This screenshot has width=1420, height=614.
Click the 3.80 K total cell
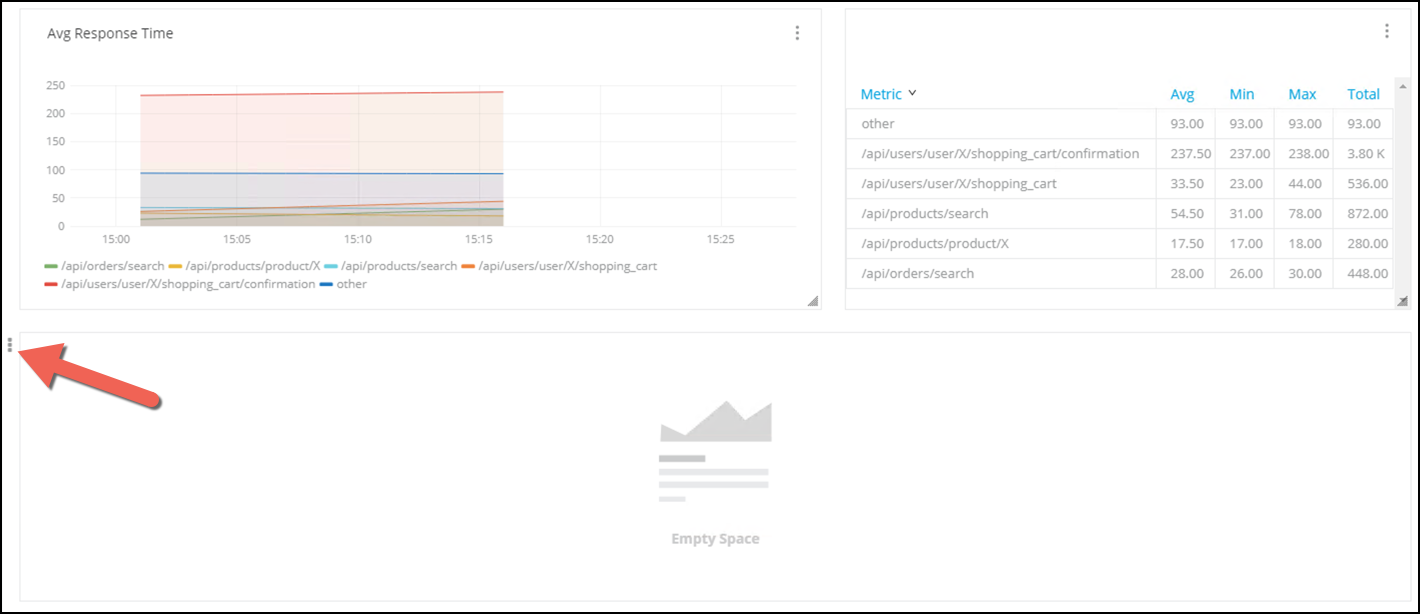coord(1365,154)
